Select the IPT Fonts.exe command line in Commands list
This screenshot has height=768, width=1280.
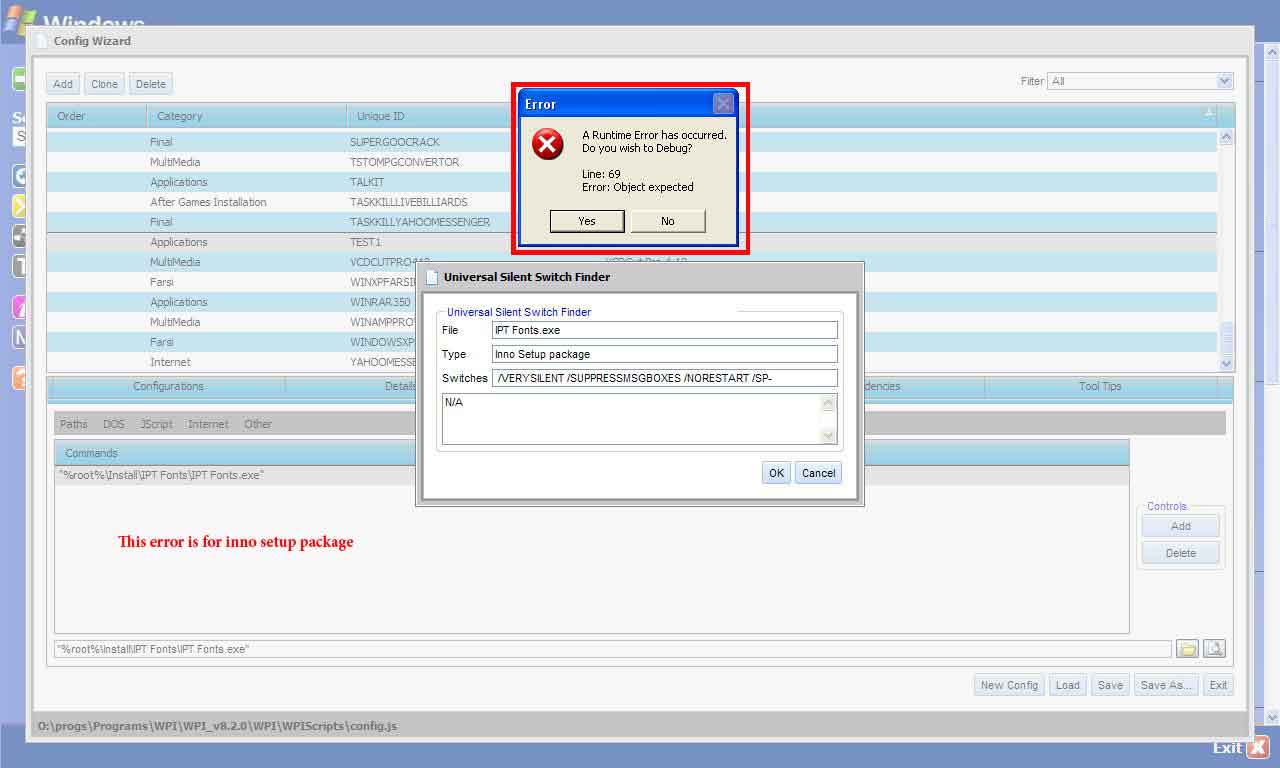point(592,475)
